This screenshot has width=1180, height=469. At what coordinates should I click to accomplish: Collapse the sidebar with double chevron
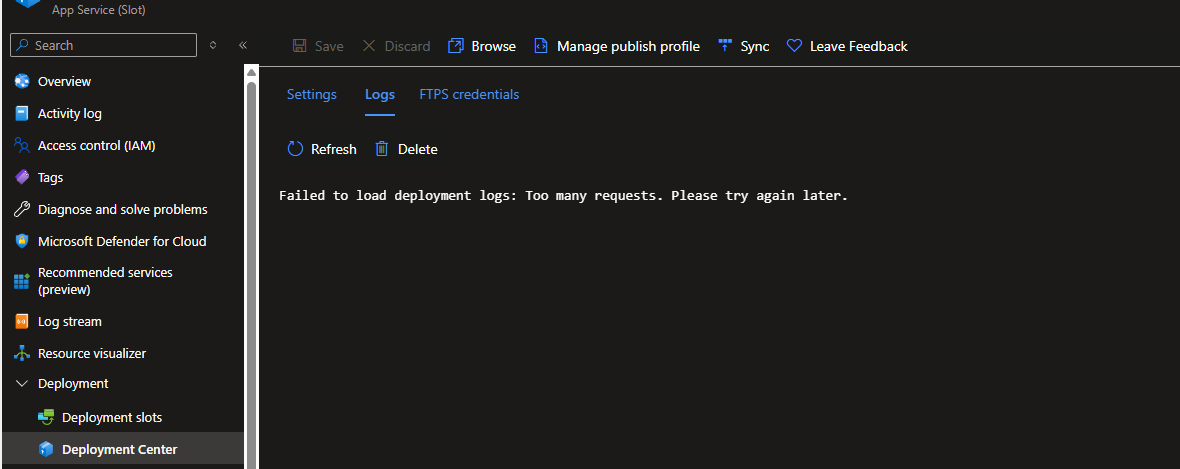point(243,45)
